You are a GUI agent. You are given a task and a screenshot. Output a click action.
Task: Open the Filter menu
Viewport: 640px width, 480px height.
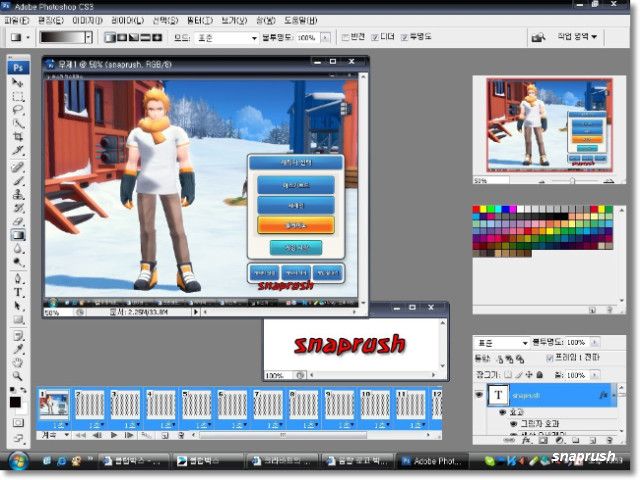200,20
